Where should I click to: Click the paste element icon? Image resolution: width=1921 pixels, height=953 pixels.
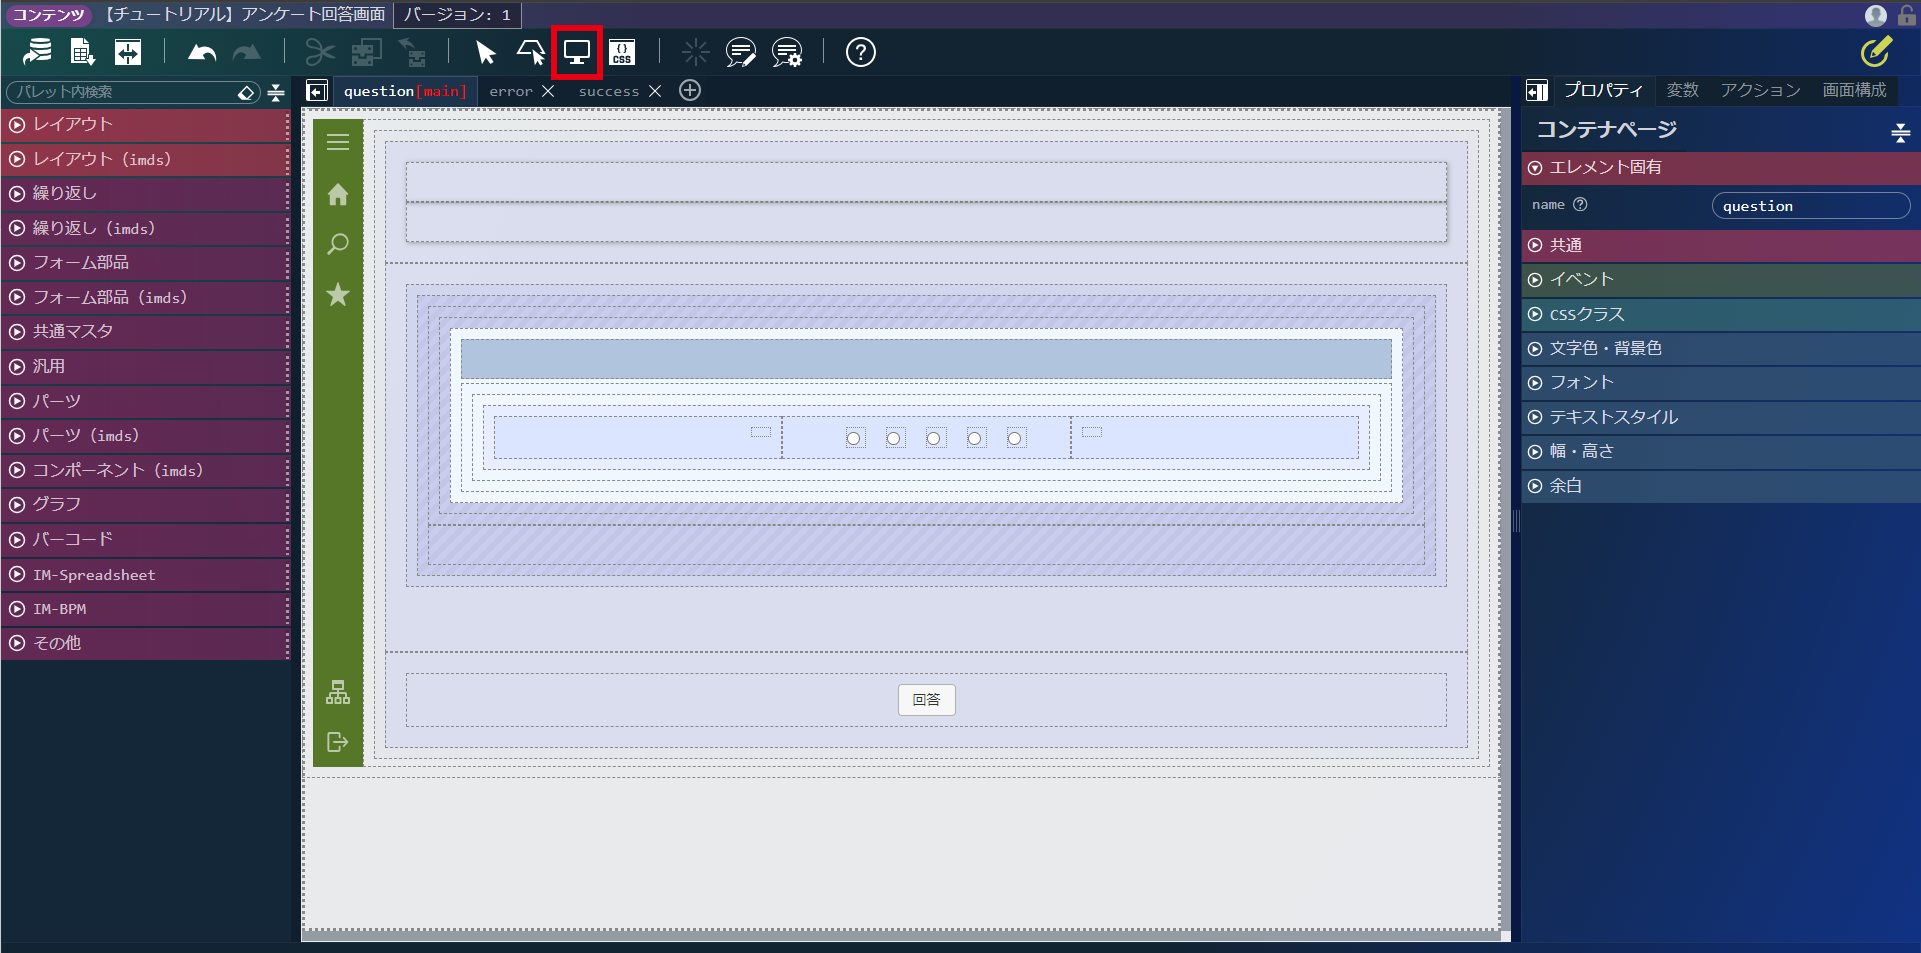(412, 52)
